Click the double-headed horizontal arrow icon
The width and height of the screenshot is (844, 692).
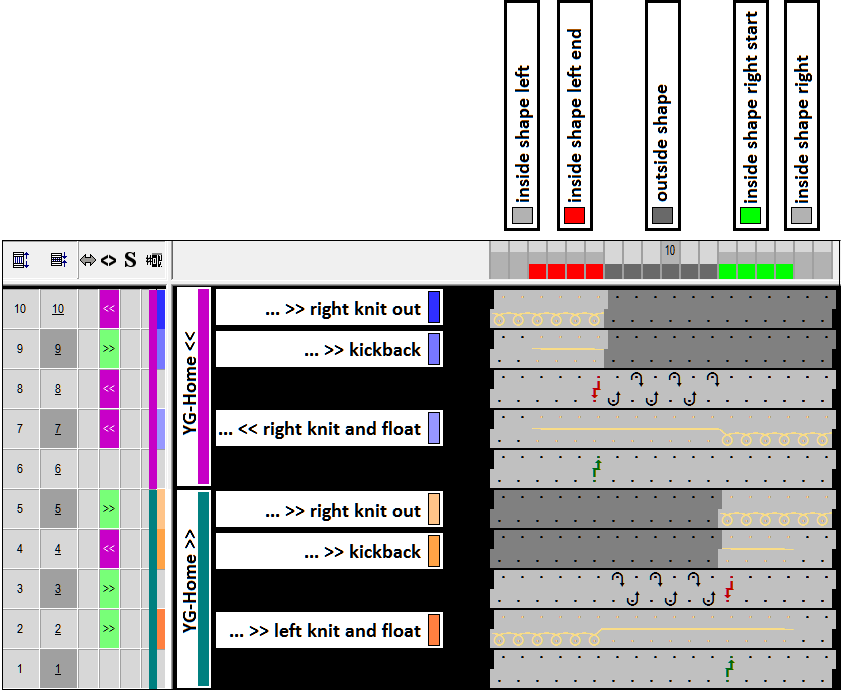pyautogui.click(x=88, y=260)
